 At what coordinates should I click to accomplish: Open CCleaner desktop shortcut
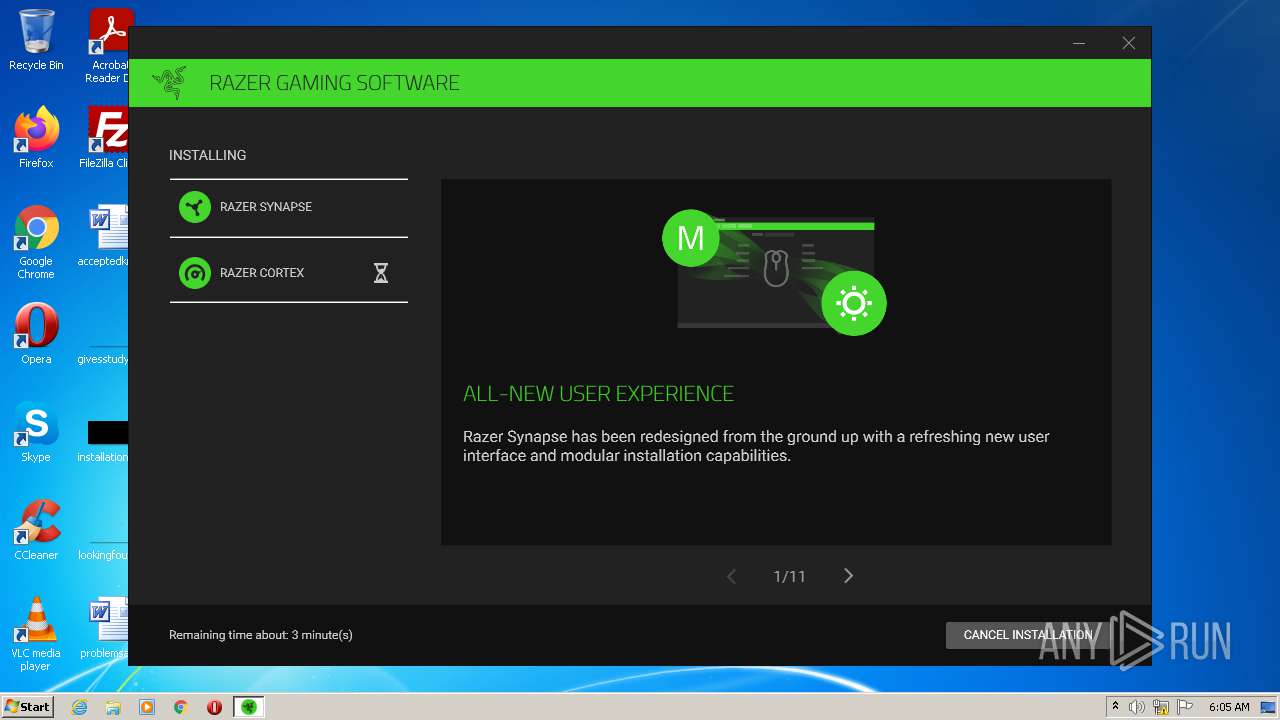click(36, 530)
